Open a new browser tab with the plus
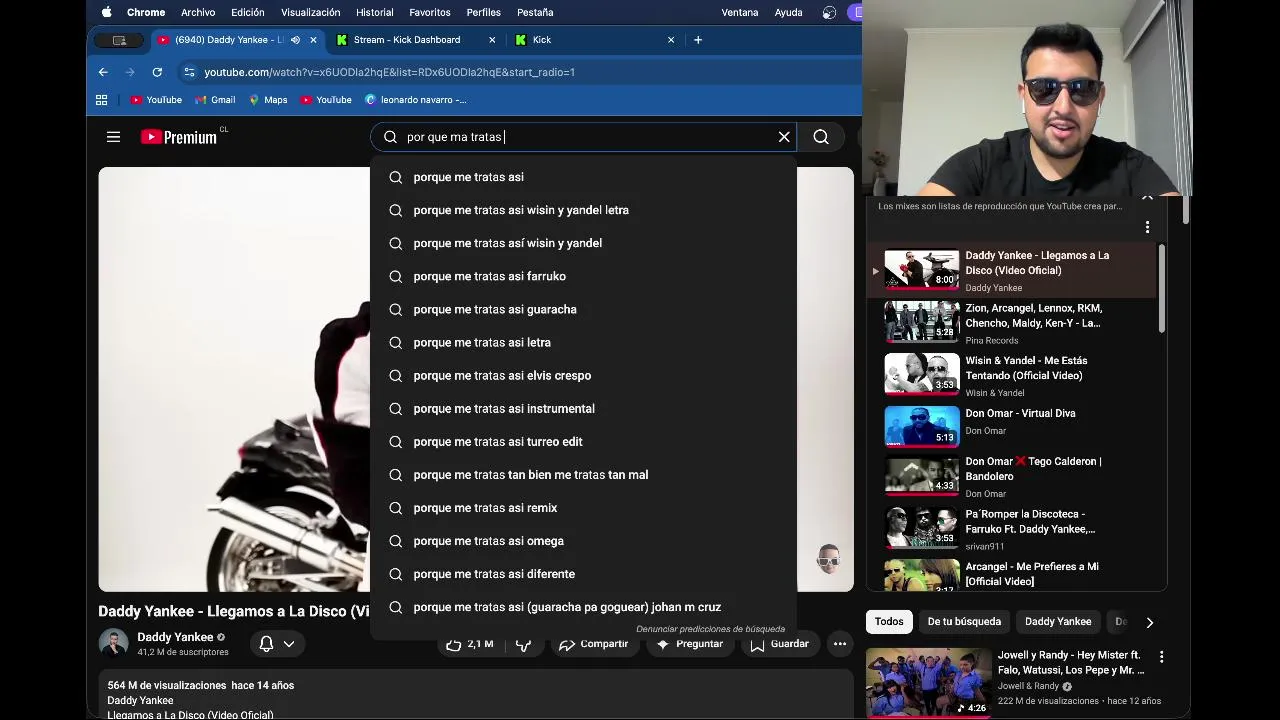Screen dimensions: 1280x720 [698, 40]
